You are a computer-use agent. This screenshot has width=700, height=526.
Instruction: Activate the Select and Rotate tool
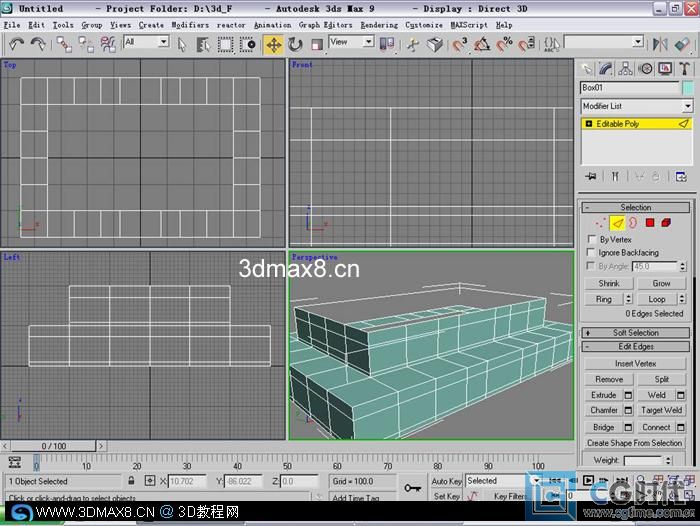295,44
